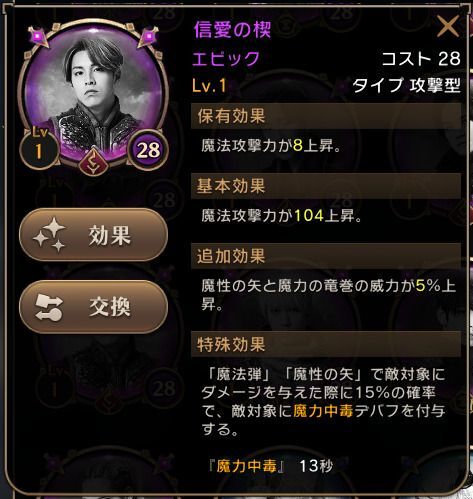This screenshot has height=499, width=473.
Task: Click the purple cost 28 badge
Action: 148,150
